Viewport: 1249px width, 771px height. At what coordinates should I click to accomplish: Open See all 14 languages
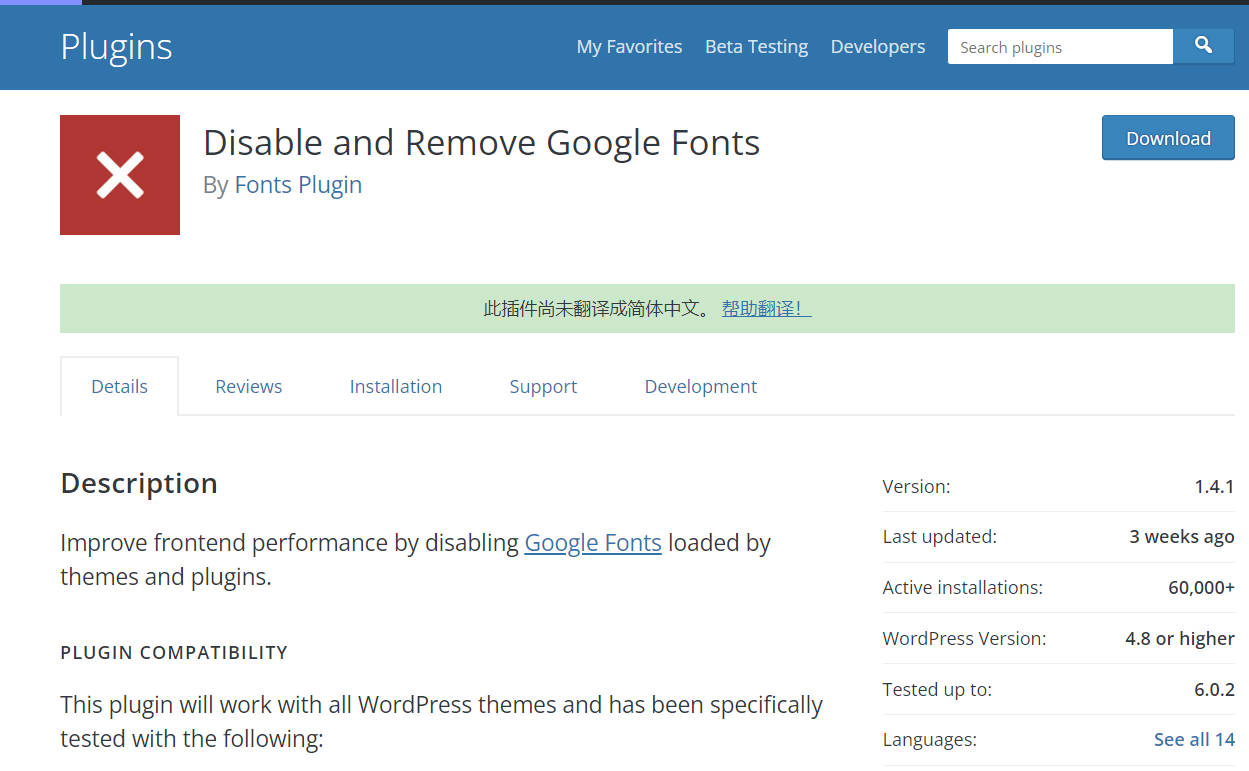[1194, 740]
